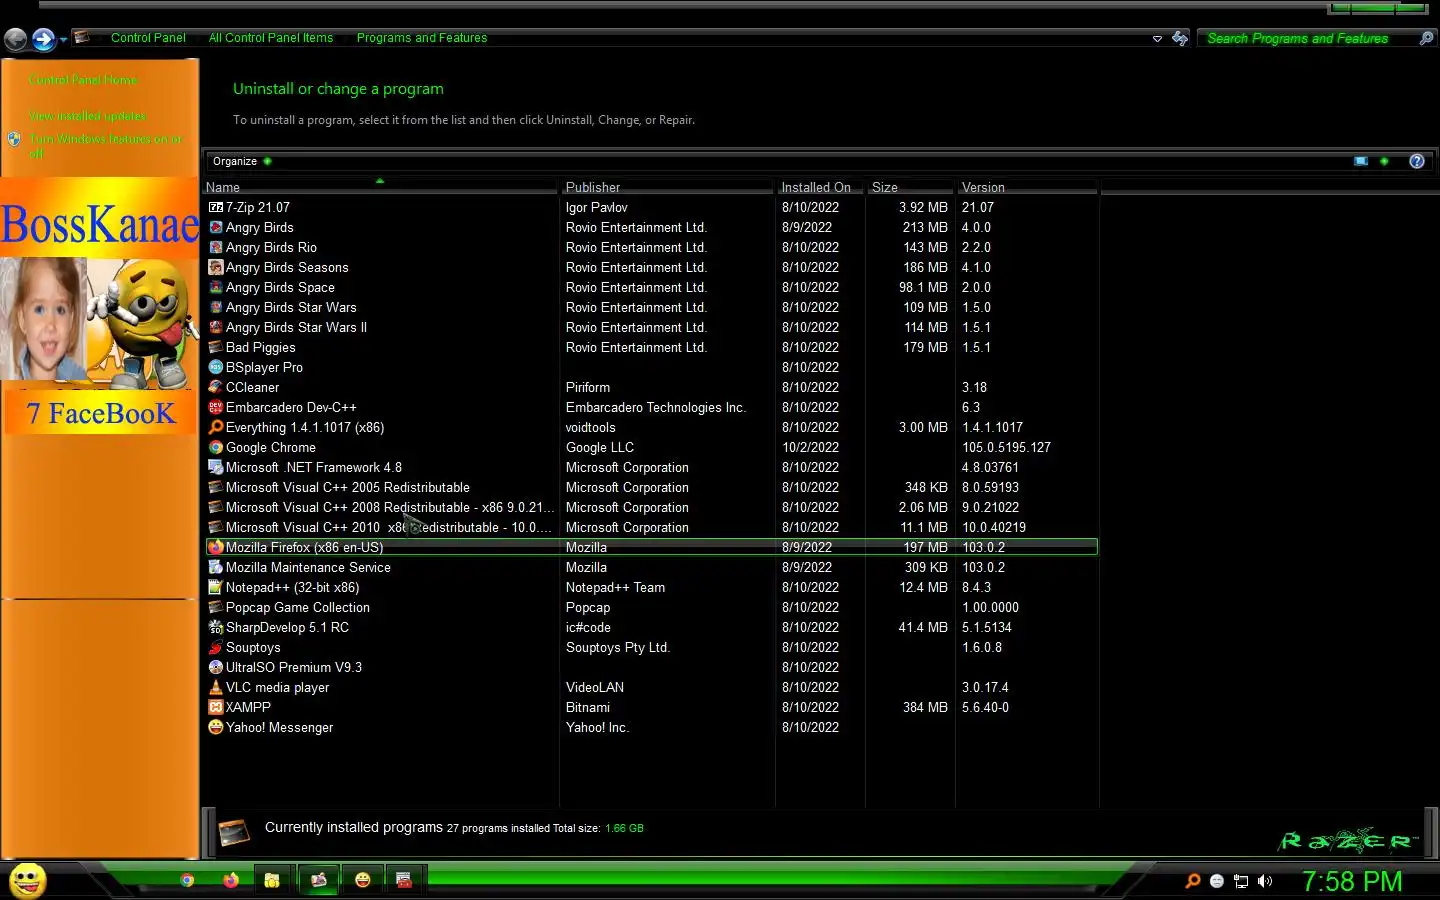Open Control Panel Home link
This screenshot has width=1440, height=900.
pos(83,80)
